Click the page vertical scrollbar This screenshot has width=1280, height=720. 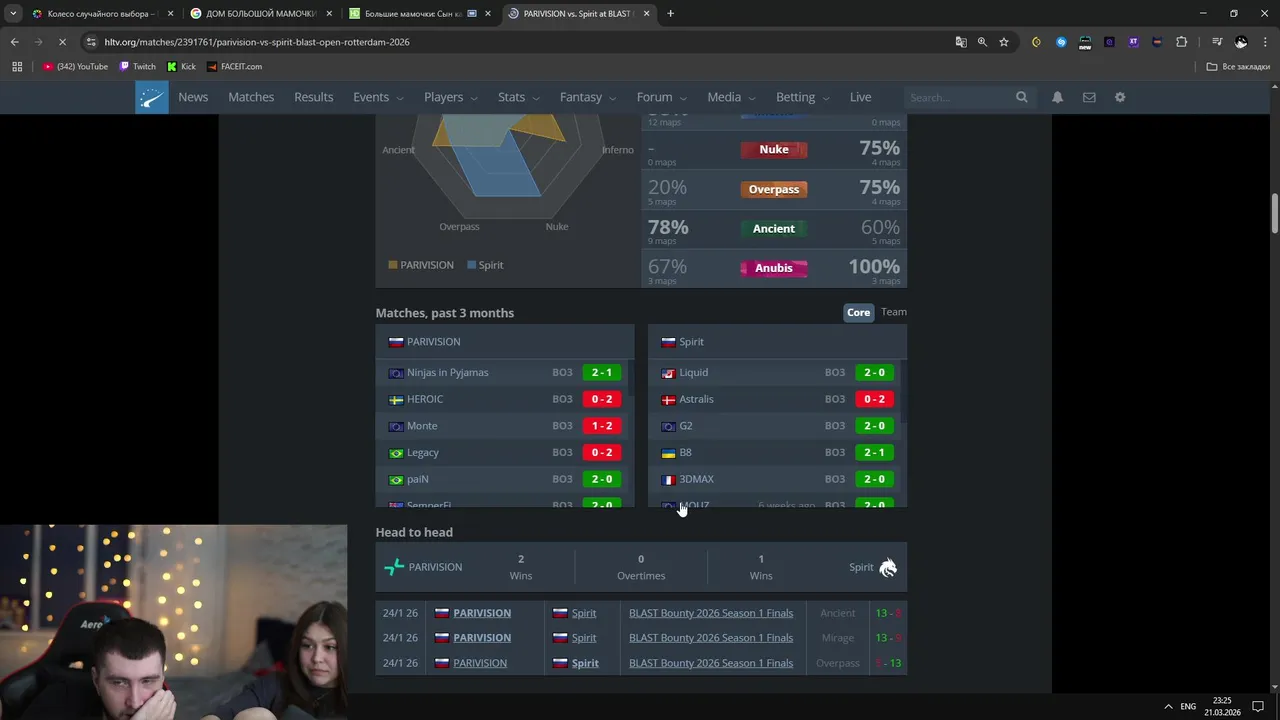click(1275, 215)
